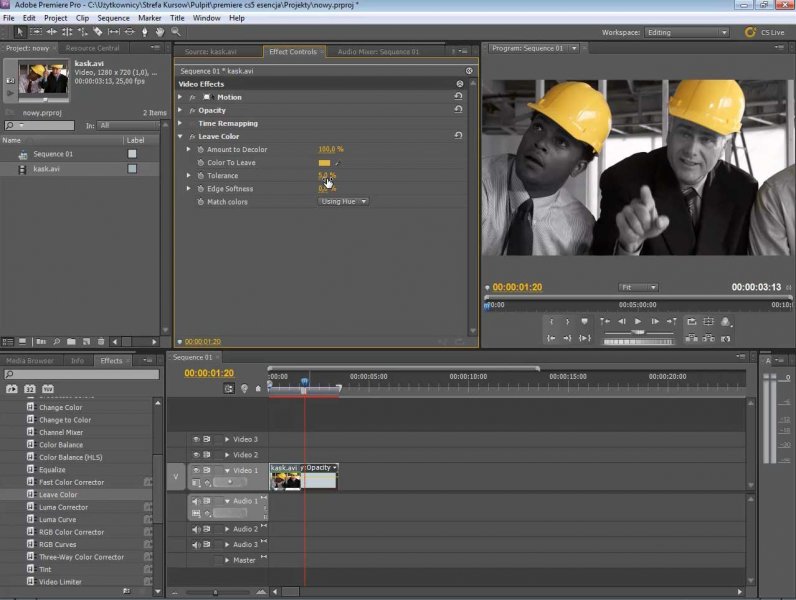Mute the Audio 2 track output
The width and height of the screenshot is (796, 600).
click(196, 529)
